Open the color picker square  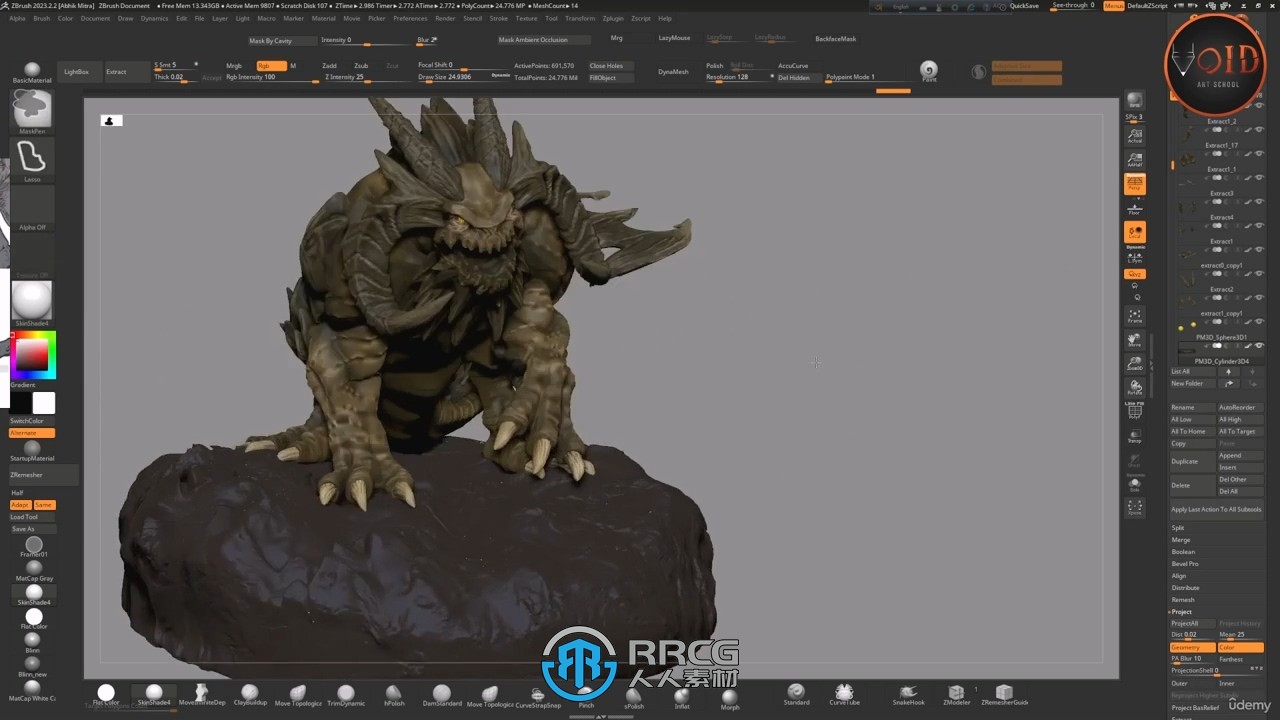(32, 355)
